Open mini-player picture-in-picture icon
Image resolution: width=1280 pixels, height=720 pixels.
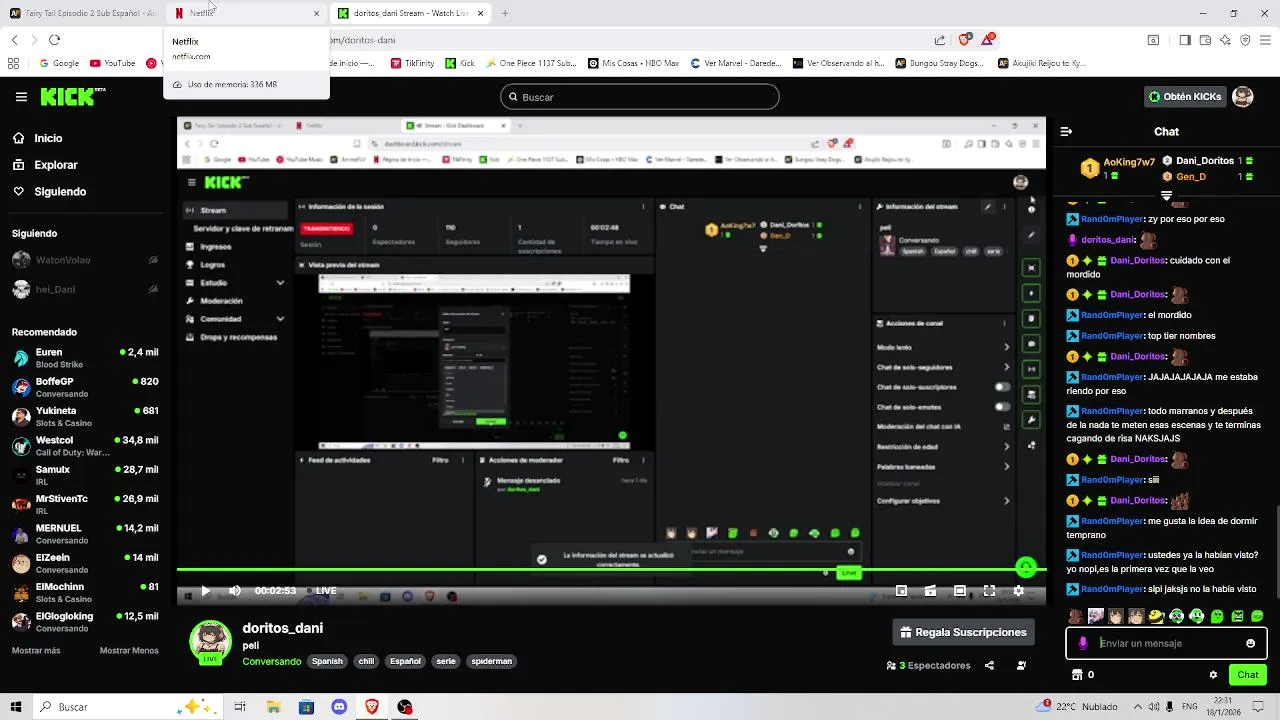click(901, 591)
